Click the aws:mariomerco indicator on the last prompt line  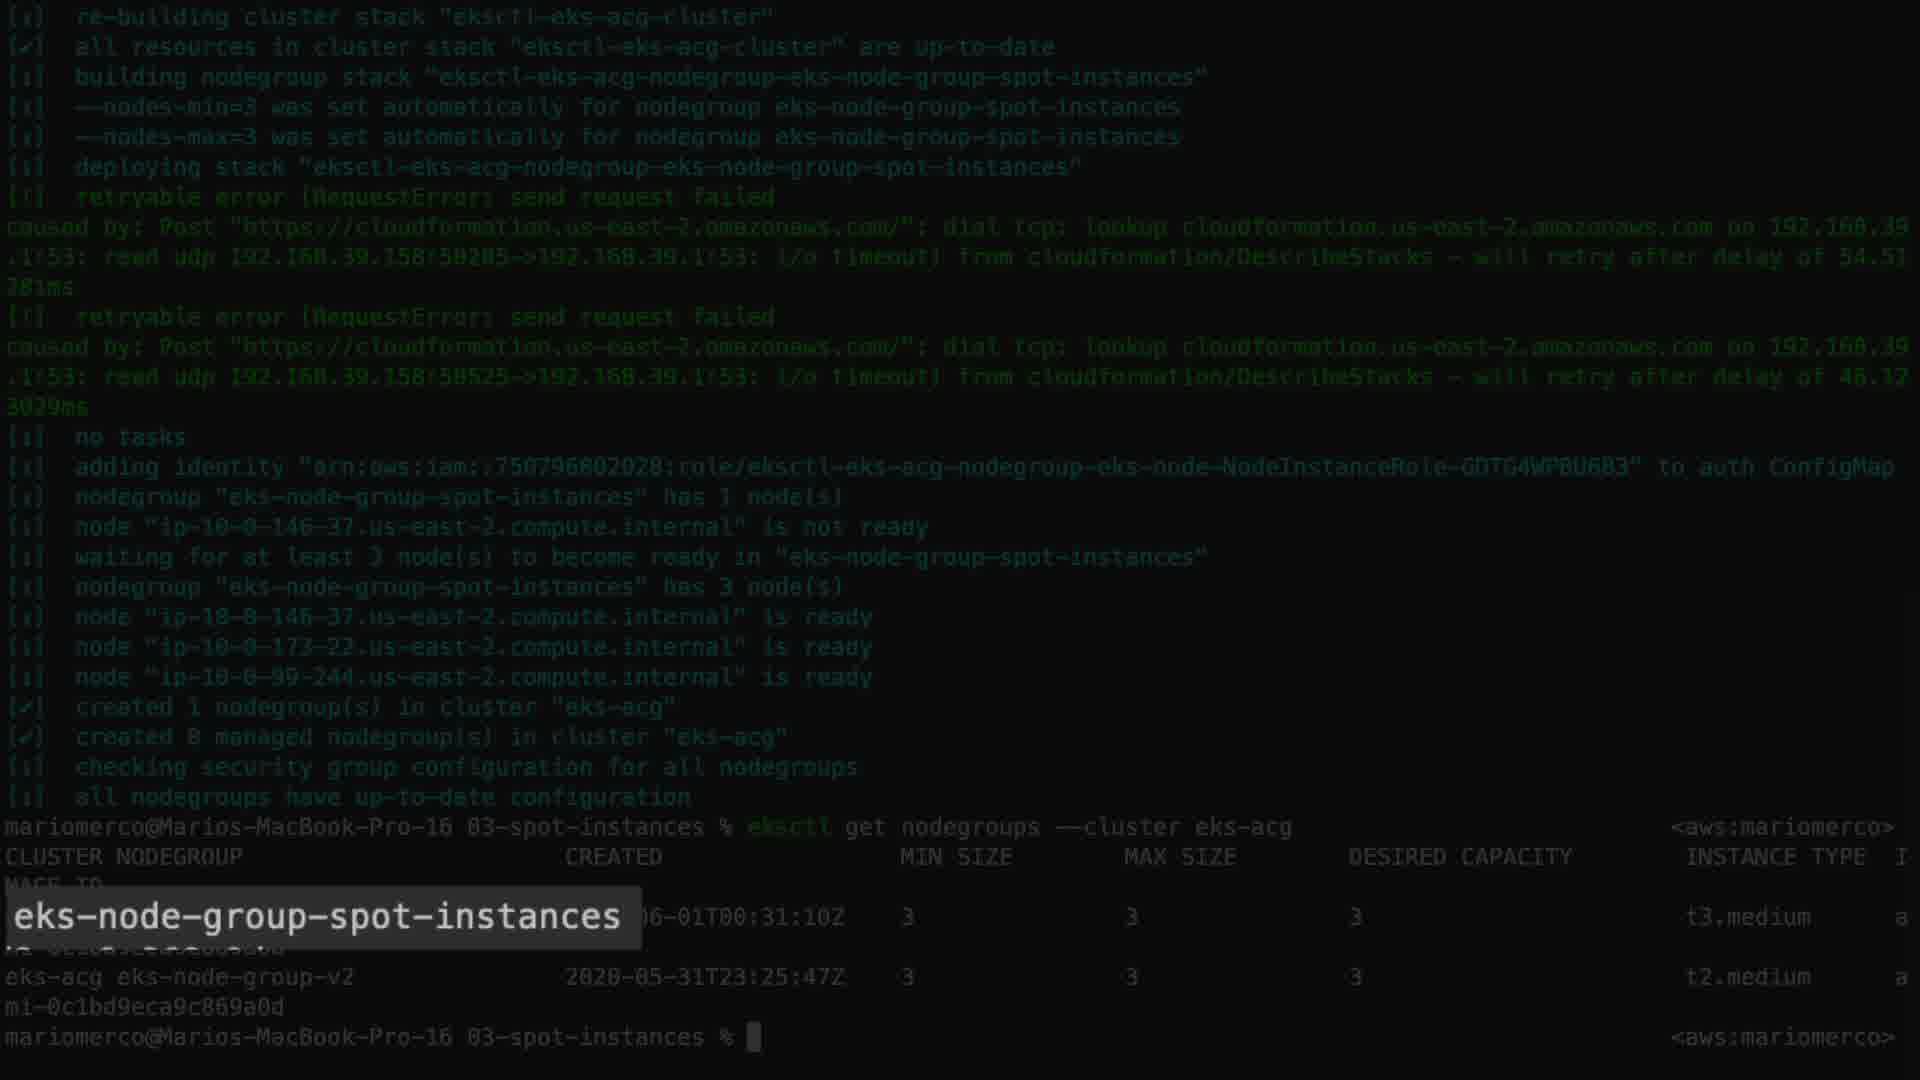[1782, 1037]
